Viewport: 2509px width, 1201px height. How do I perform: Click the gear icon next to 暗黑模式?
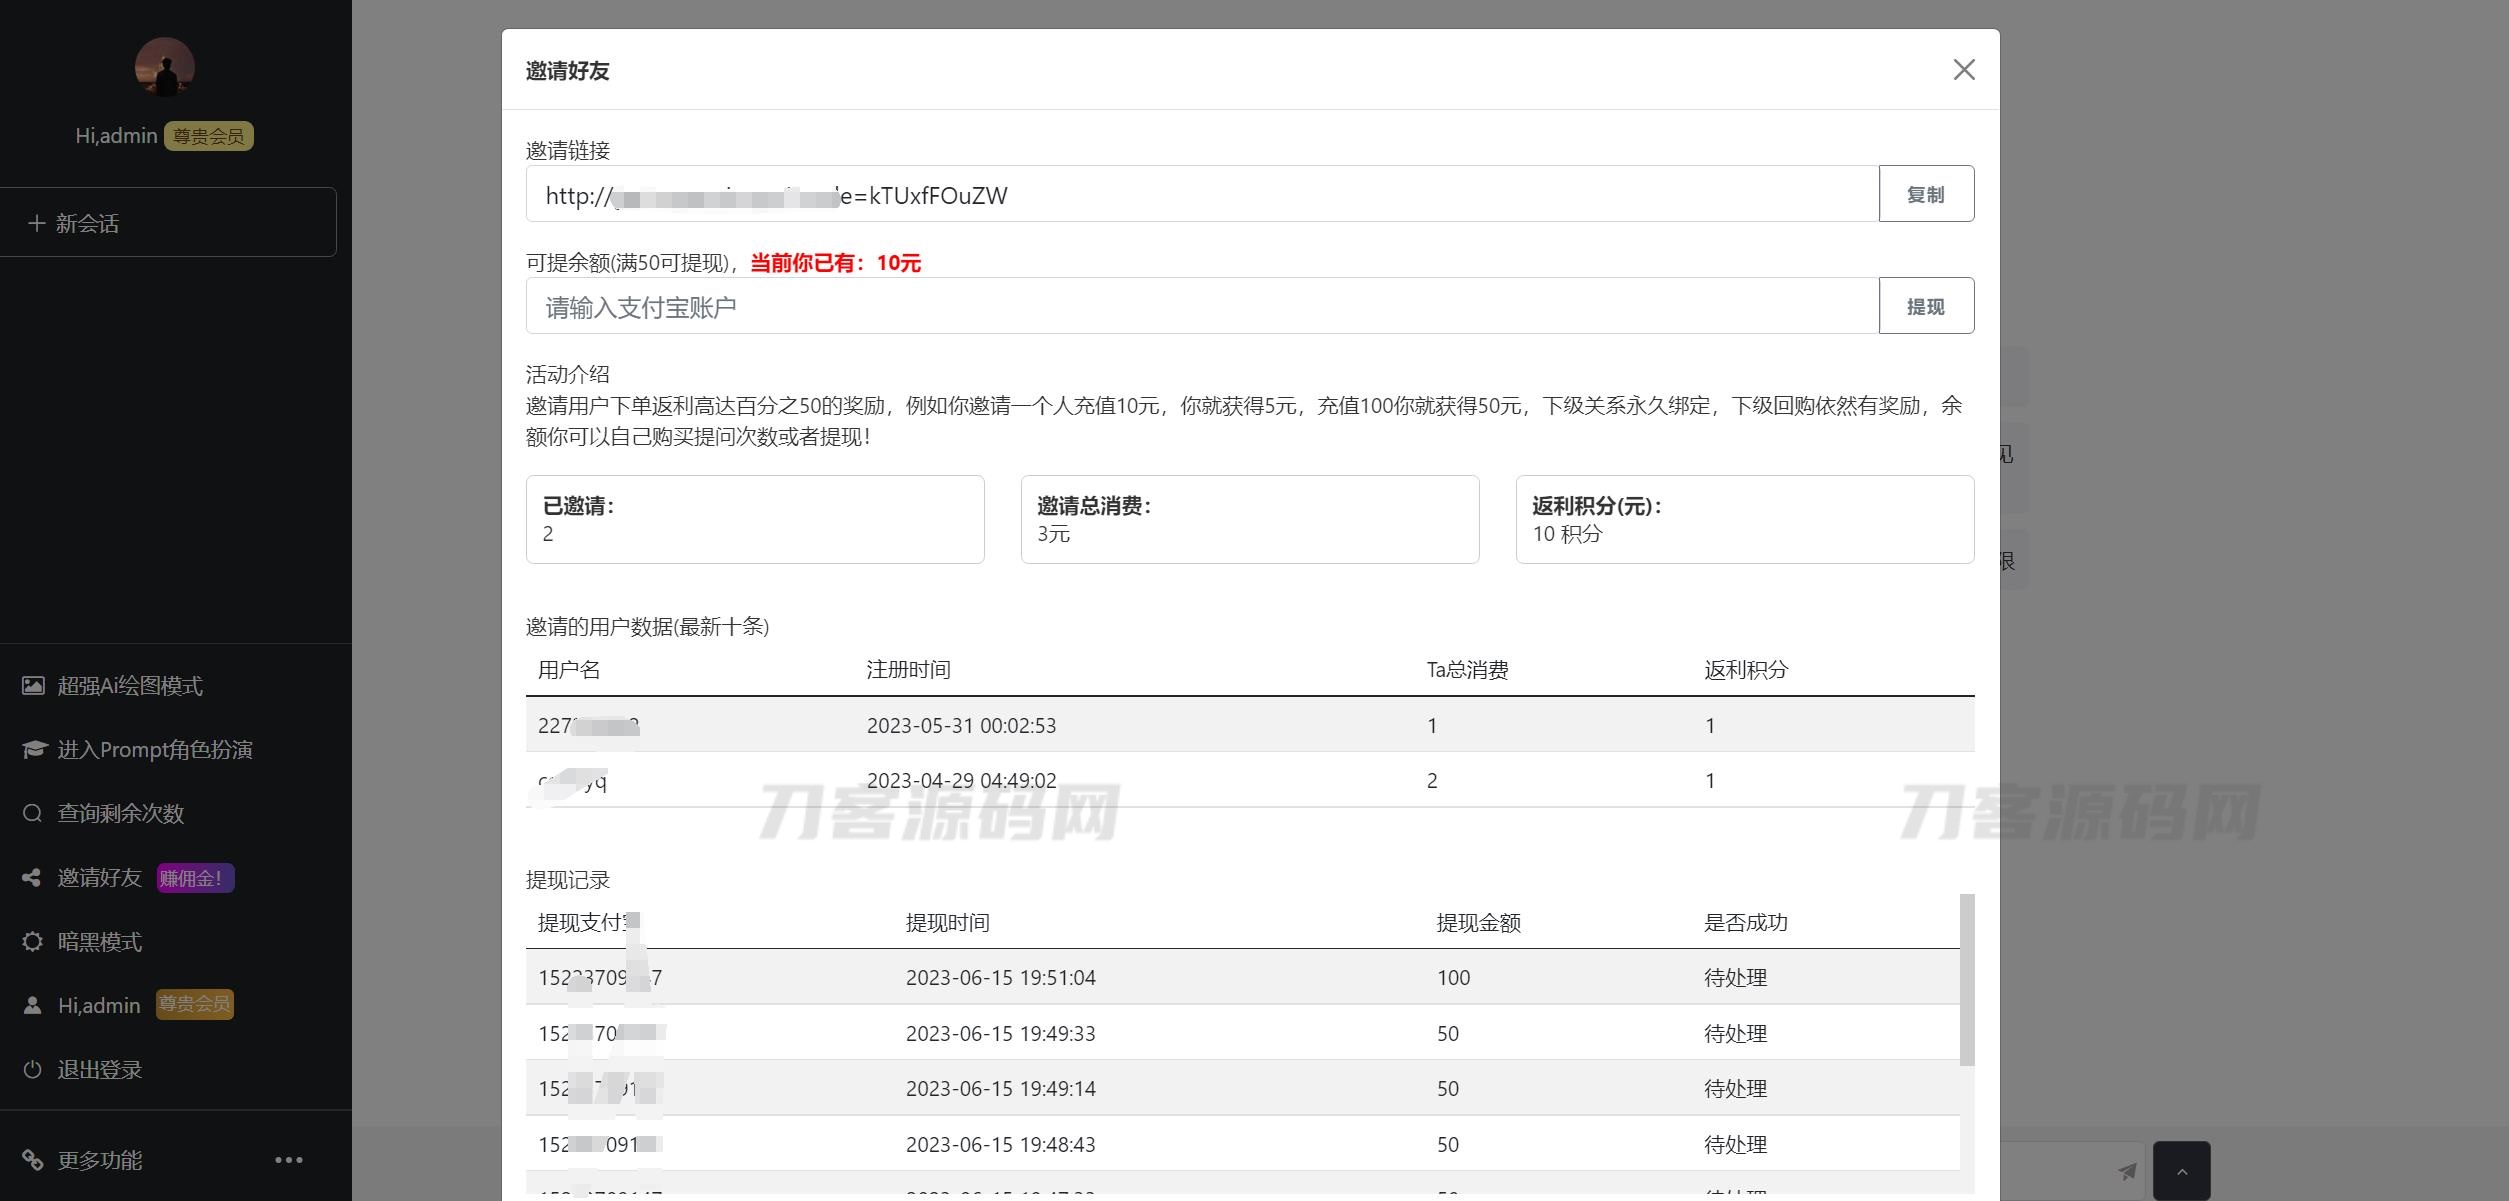(x=32, y=942)
